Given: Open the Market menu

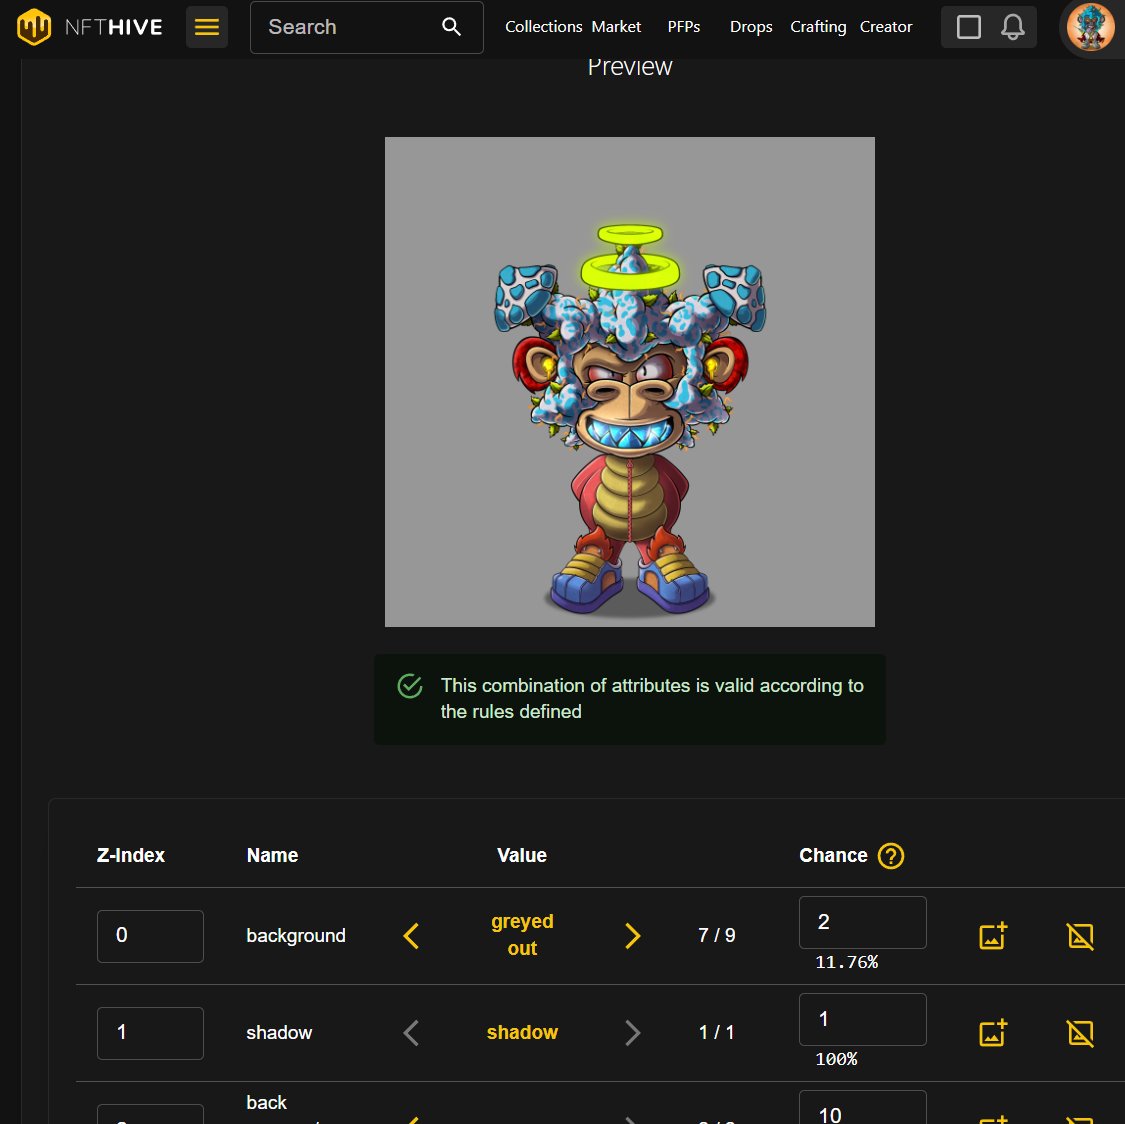Looking at the screenshot, I should click(x=616, y=27).
